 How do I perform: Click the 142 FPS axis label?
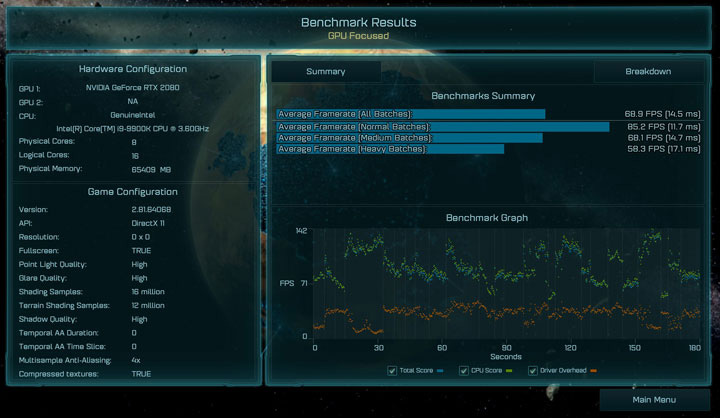point(302,231)
